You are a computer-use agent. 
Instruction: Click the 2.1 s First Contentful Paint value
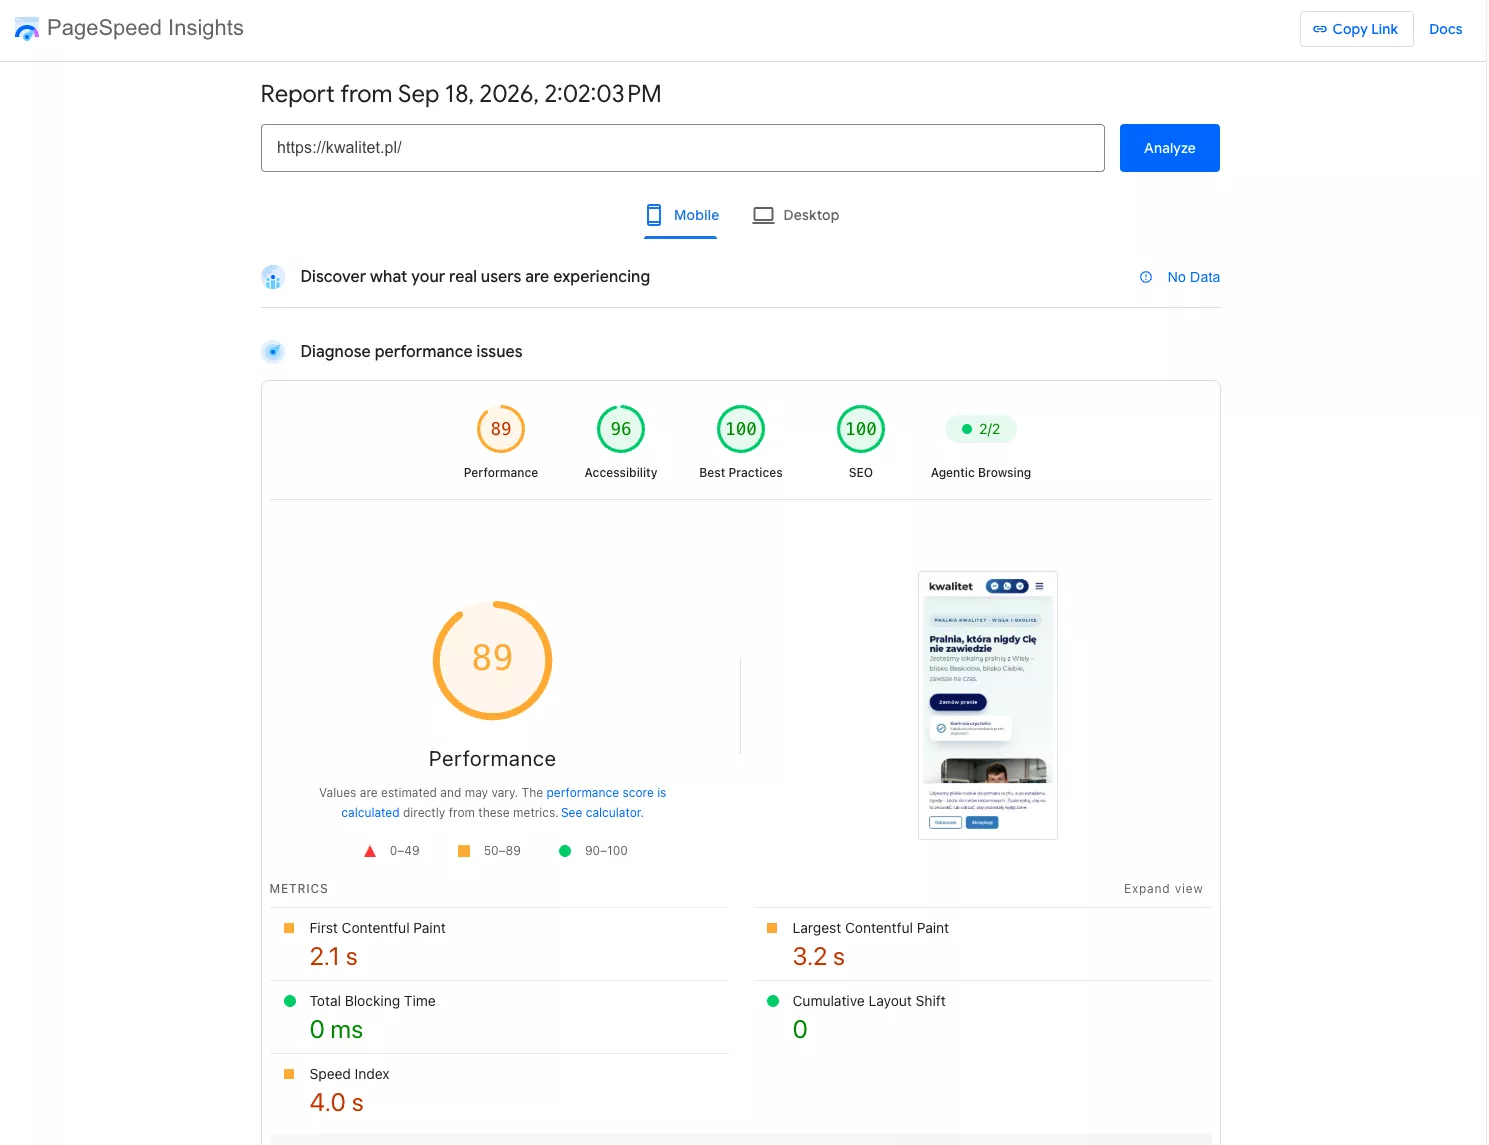tap(333, 957)
